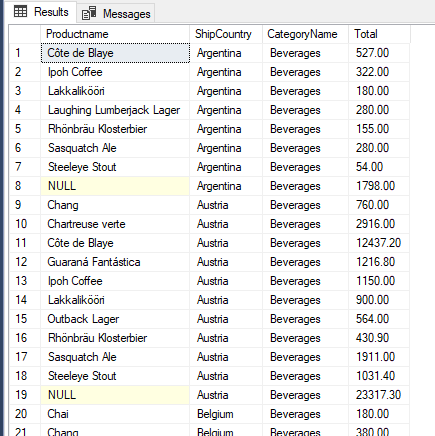The height and width of the screenshot is (436, 435).
Task: Click the Messages tab icon
Action: [89, 13]
